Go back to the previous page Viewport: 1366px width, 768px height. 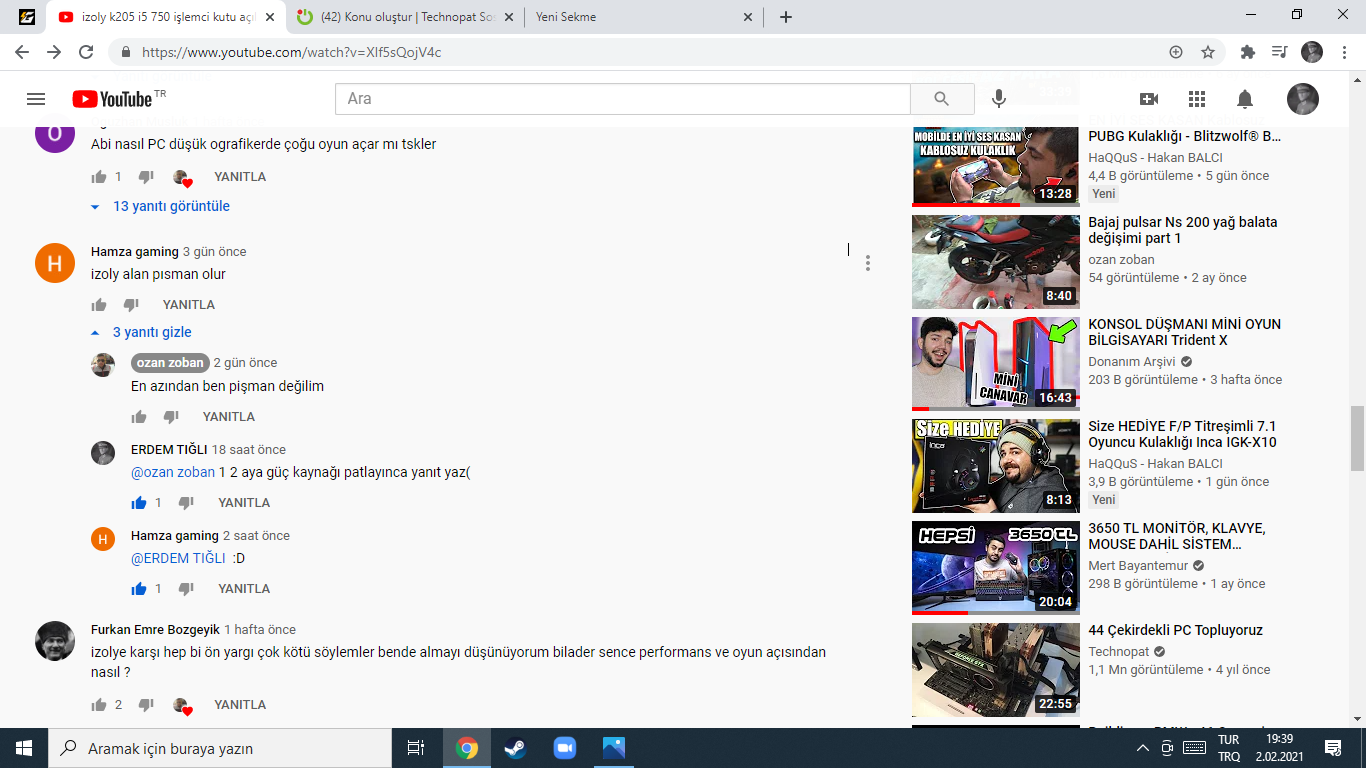[22, 52]
